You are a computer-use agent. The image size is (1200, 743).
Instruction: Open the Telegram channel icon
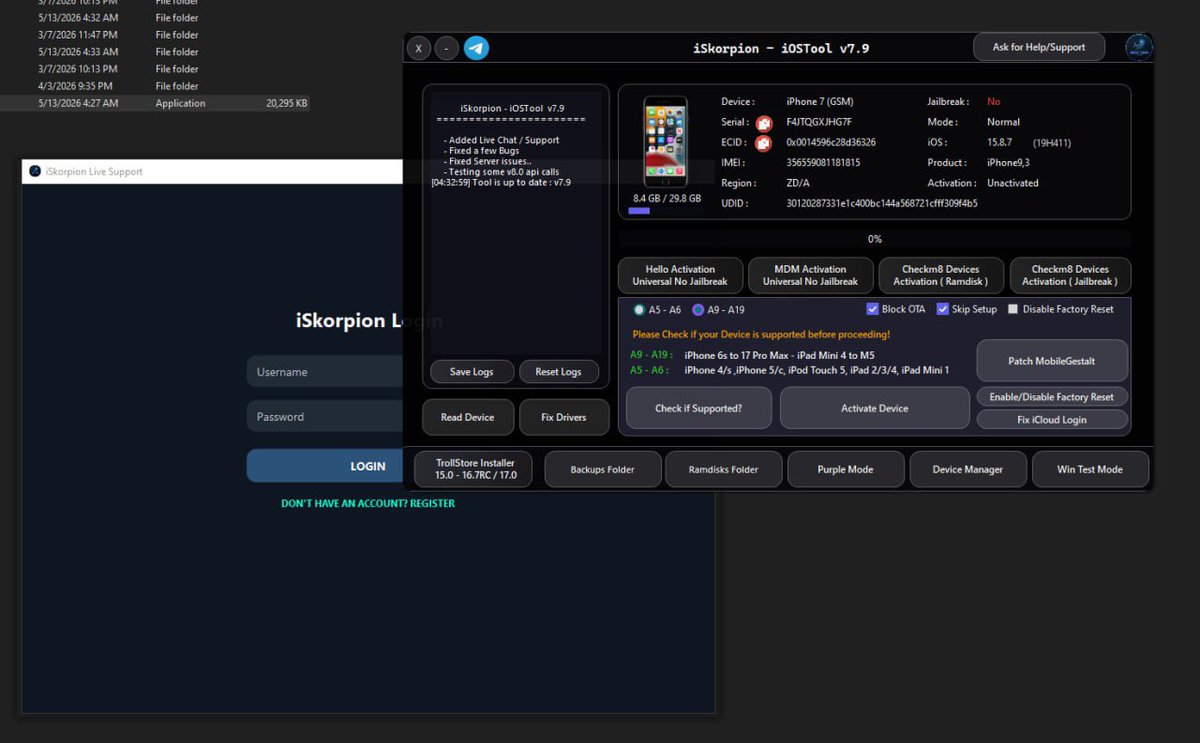tap(476, 48)
